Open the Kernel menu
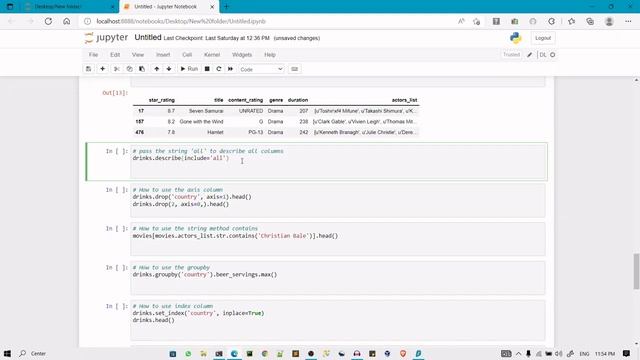This screenshot has width=640, height=360. point(212,55)
